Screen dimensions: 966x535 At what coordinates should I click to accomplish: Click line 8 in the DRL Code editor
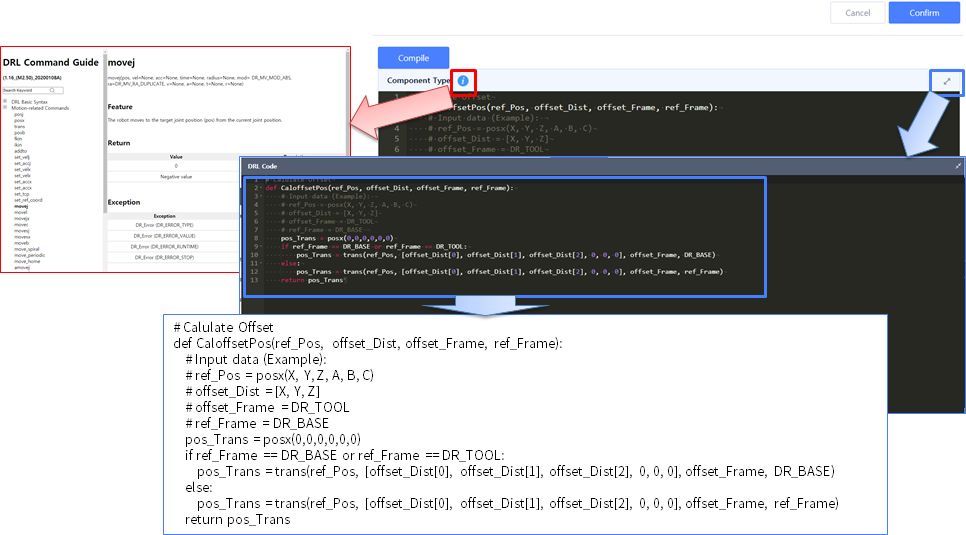pos(330,238)
